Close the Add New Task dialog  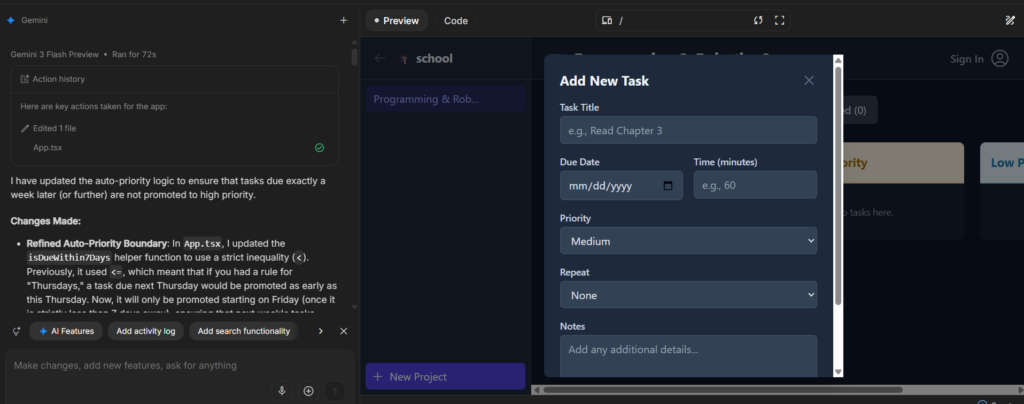pyautogui.click(x=809, y=80)
